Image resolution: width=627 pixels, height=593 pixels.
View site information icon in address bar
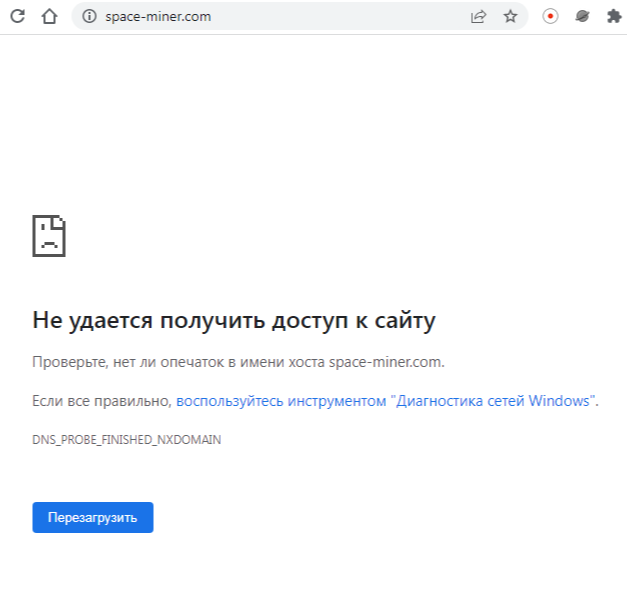90,16
